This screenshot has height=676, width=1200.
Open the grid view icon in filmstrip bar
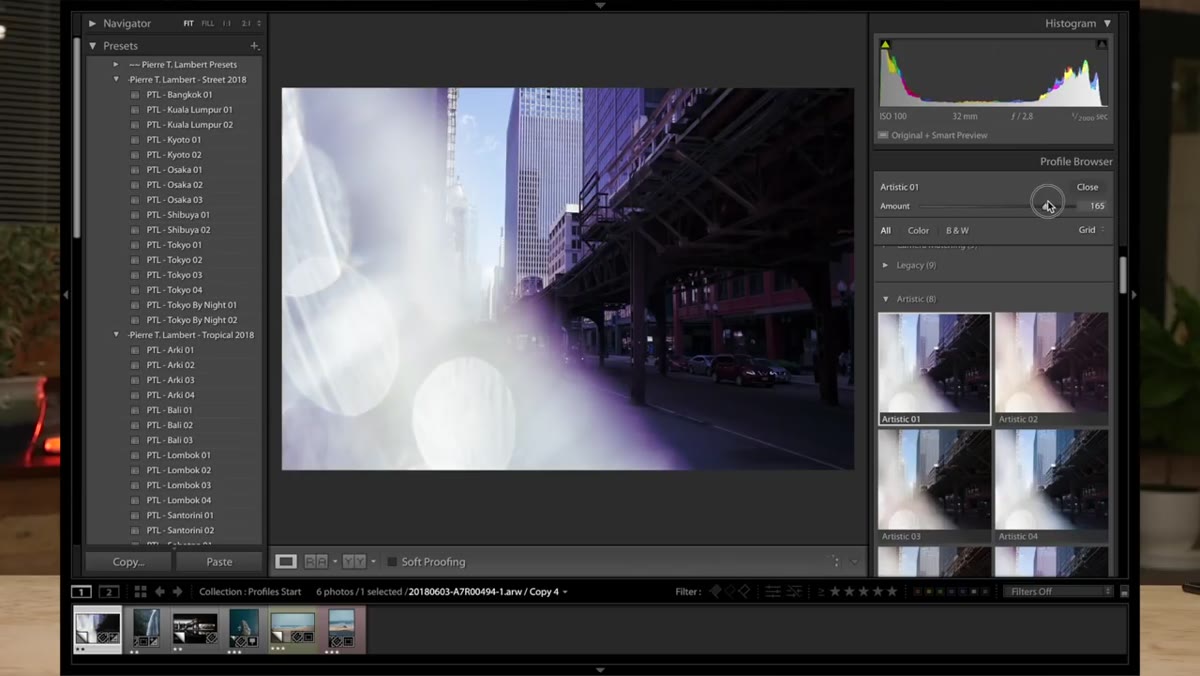pos(140,592)
